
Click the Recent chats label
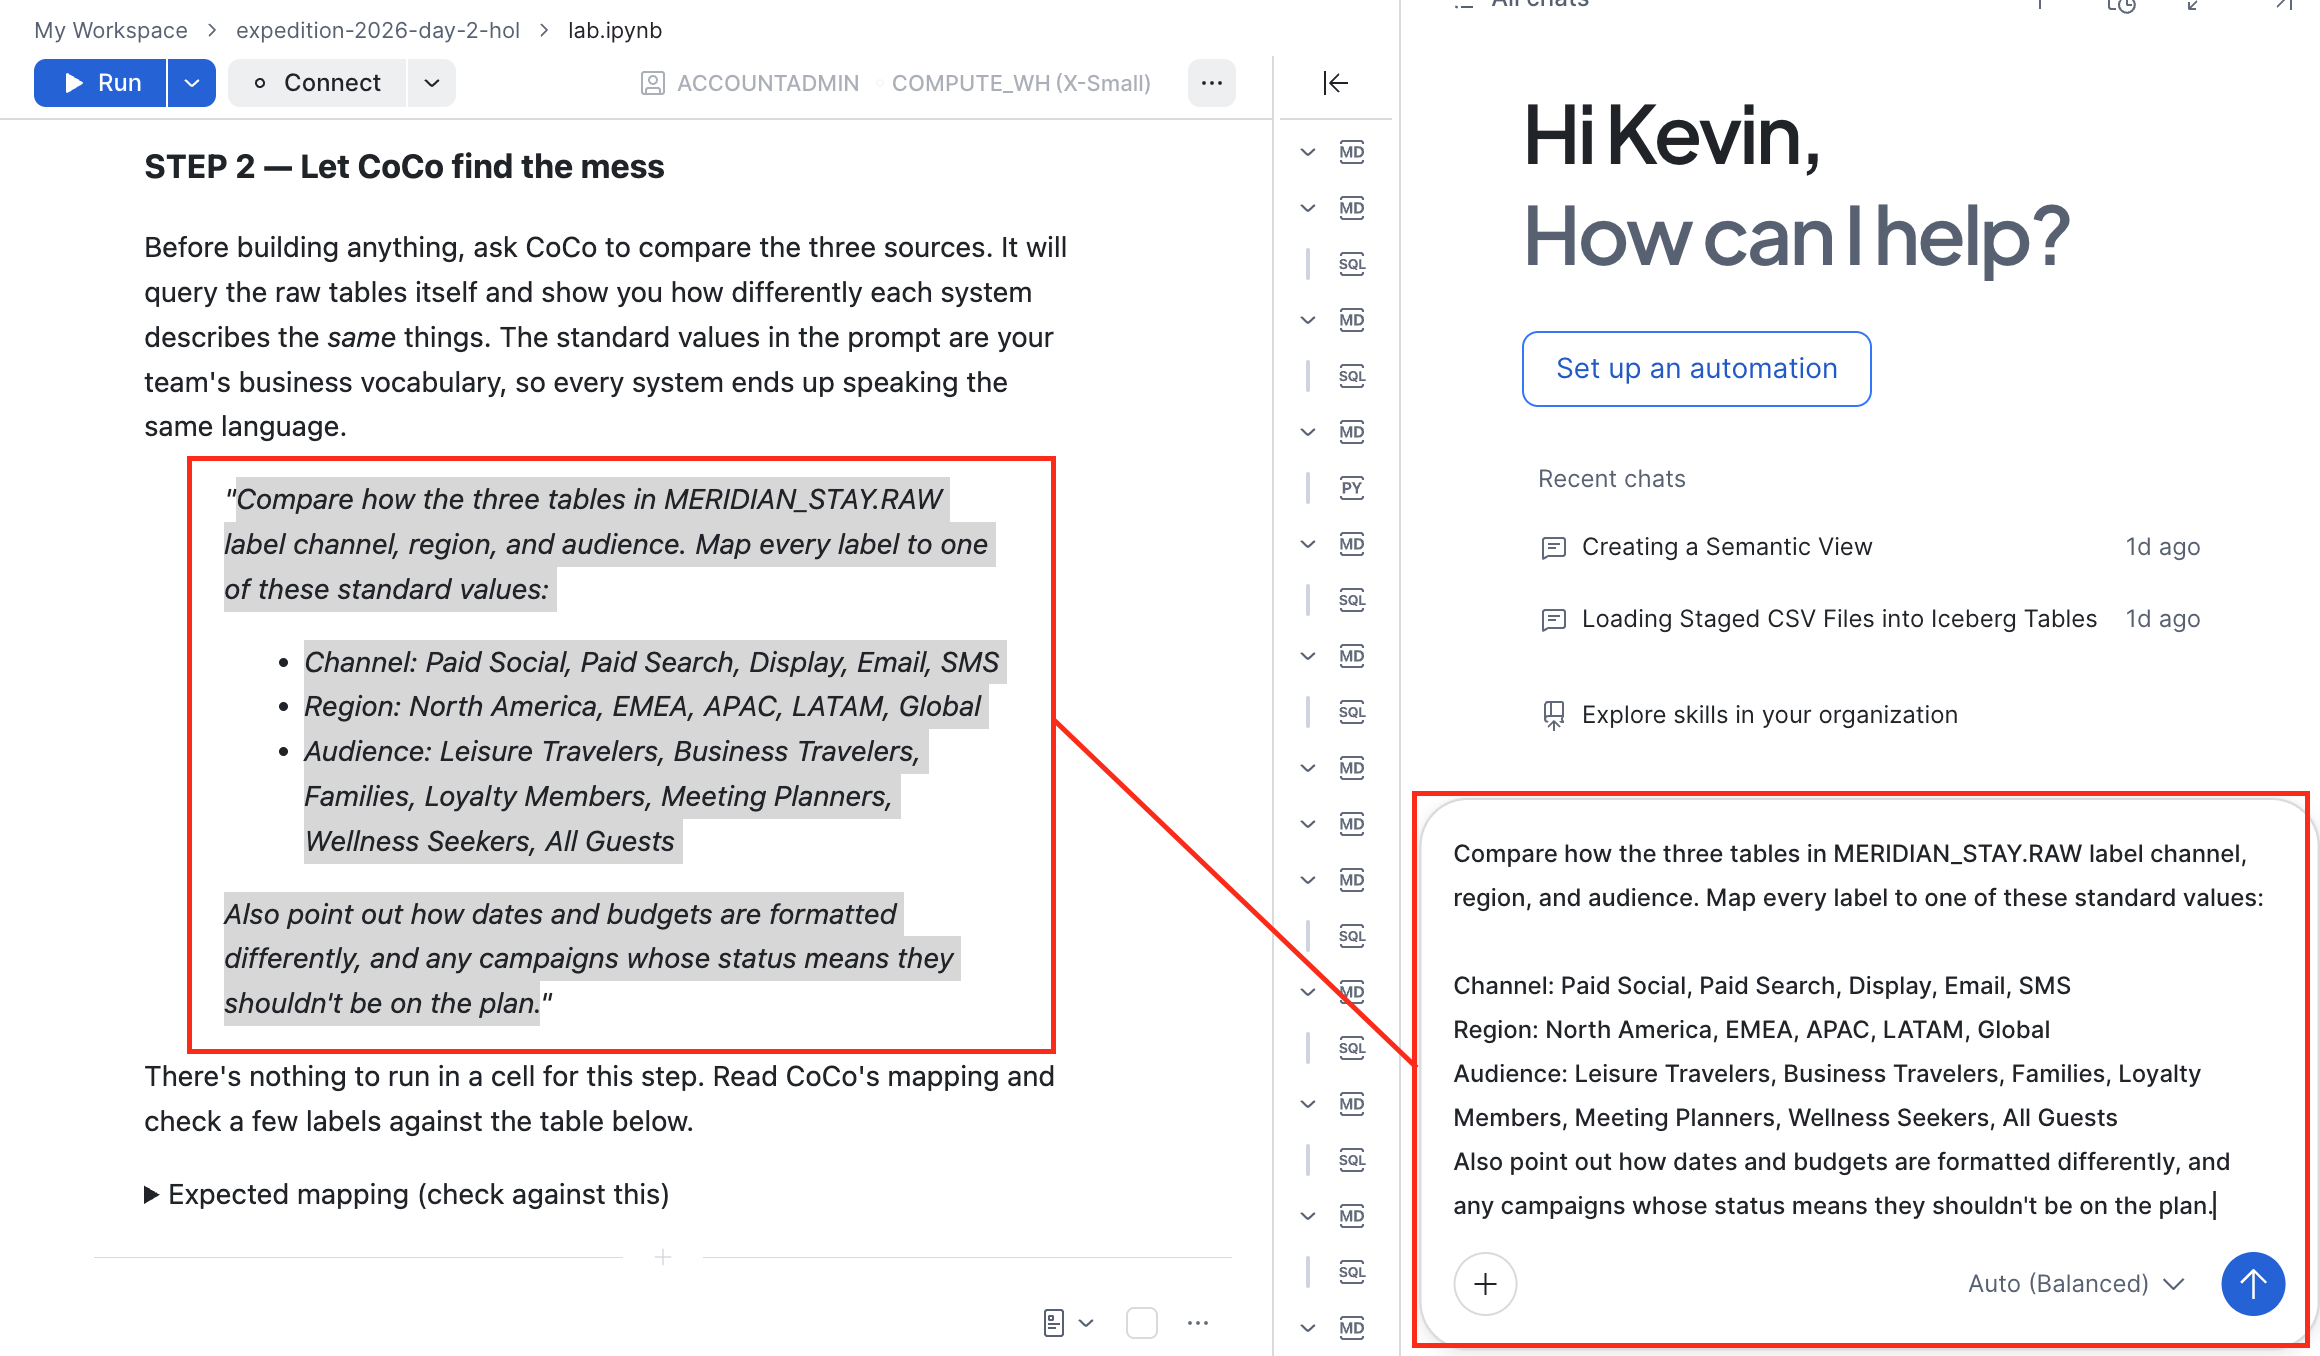[1612, 479]
